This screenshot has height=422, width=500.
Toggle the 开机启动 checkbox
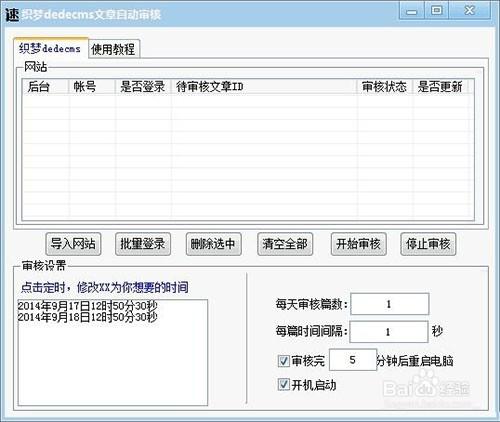pyautogui.click(x=283, y=385)
